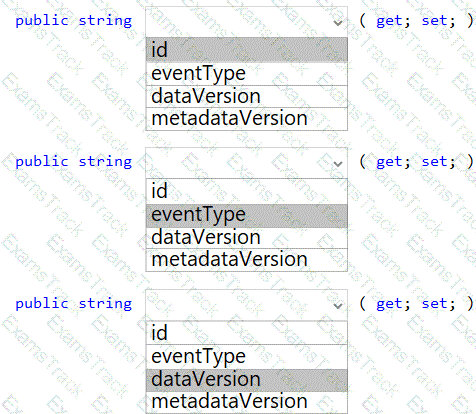This screenshot has width=476, height=414.
Task: Select metadataVersion in the first list
Action: pos(247,119)
